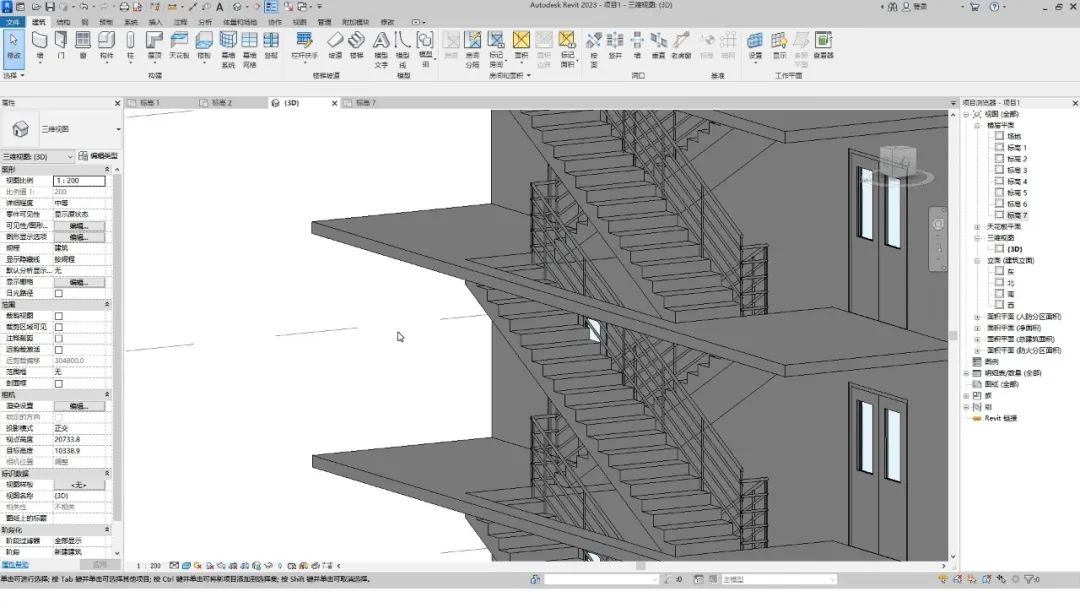Switch to the Level 1 view tab
The width and height of the screenshot is (1080, 608).
149,103
